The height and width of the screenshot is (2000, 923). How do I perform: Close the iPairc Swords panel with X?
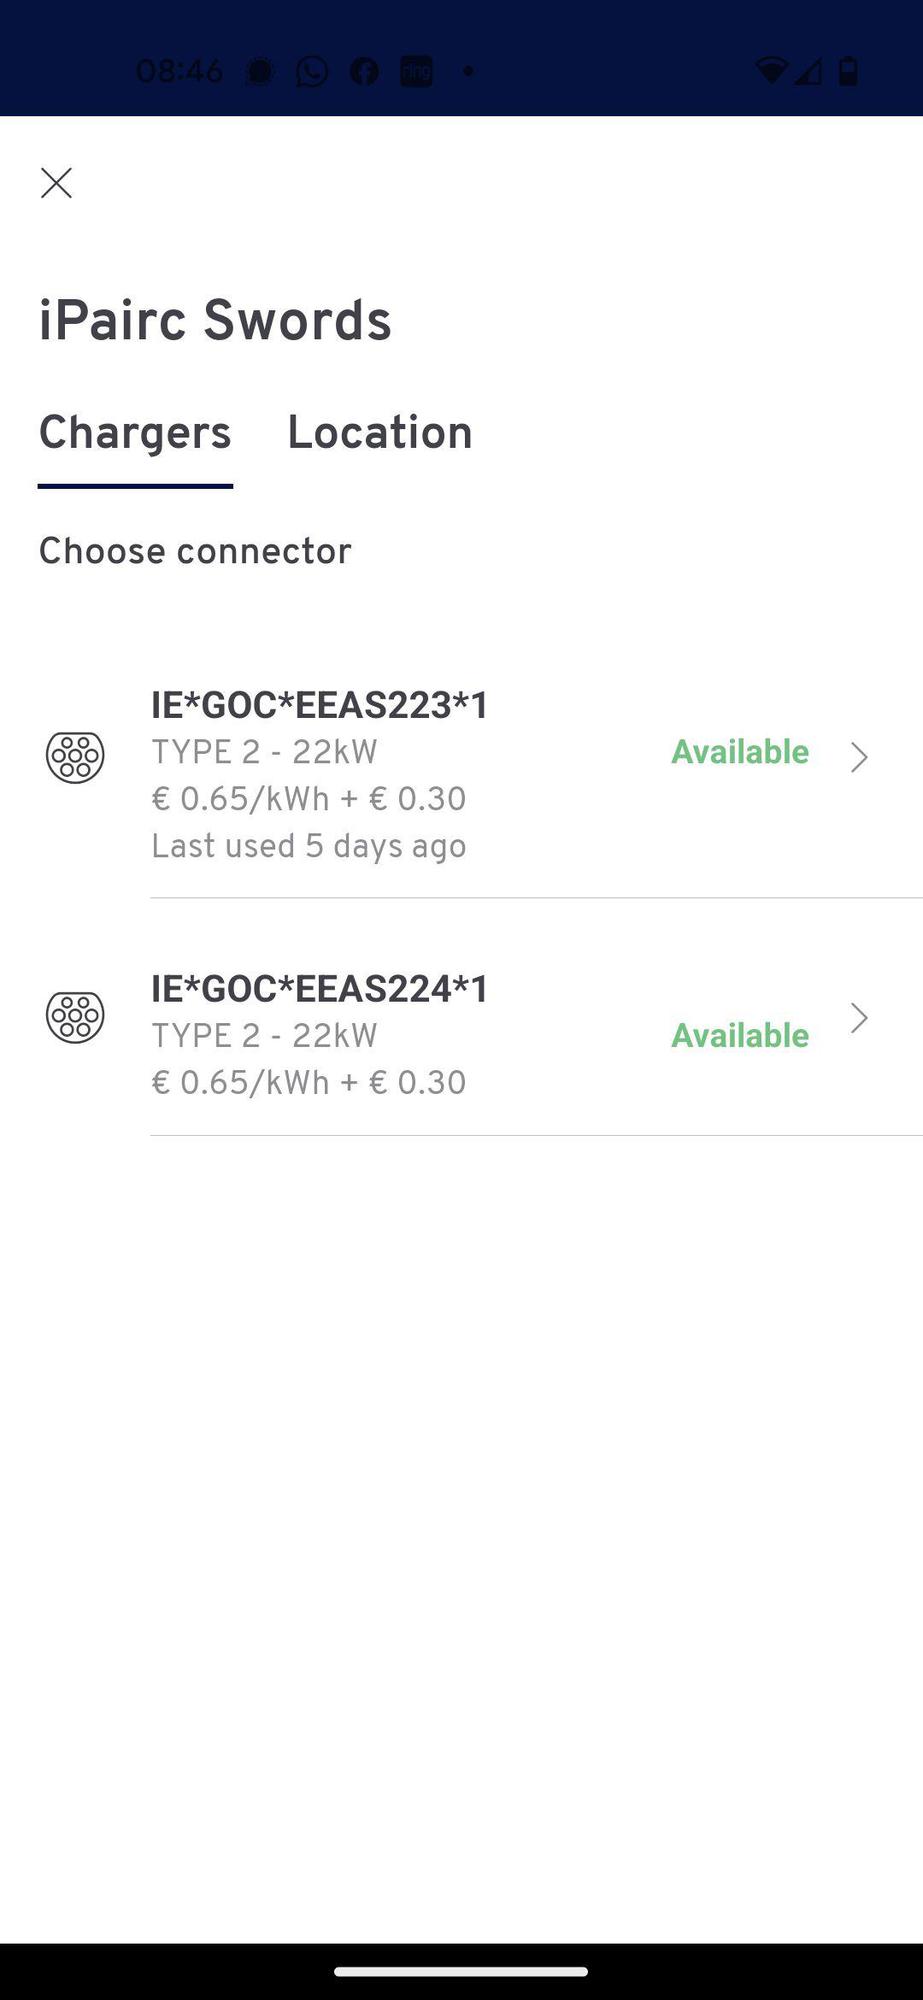point(56,183)
